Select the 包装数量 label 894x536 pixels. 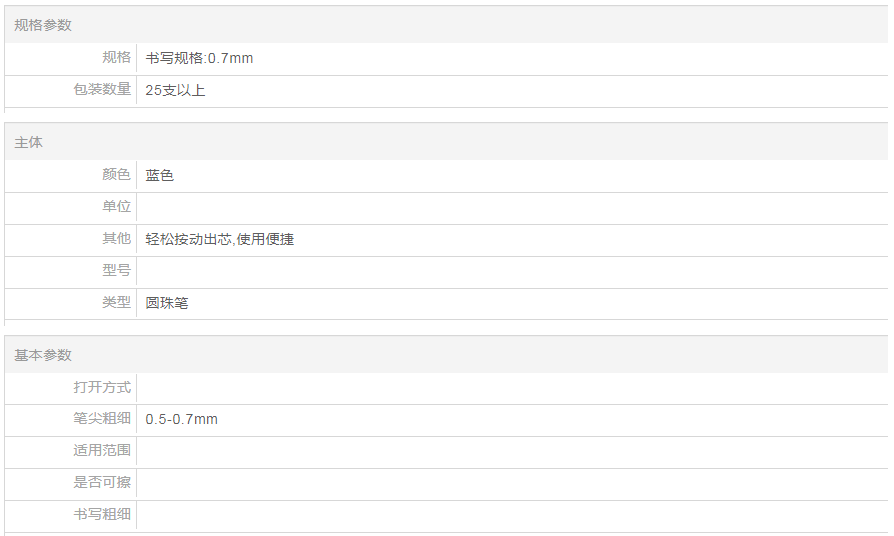point(102,90)
